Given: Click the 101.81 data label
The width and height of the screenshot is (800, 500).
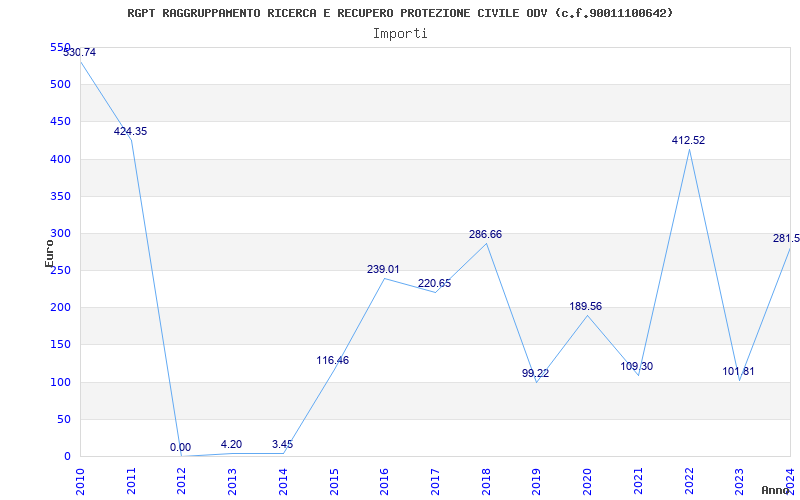Looking at the screenshot, I should [738, 371].
